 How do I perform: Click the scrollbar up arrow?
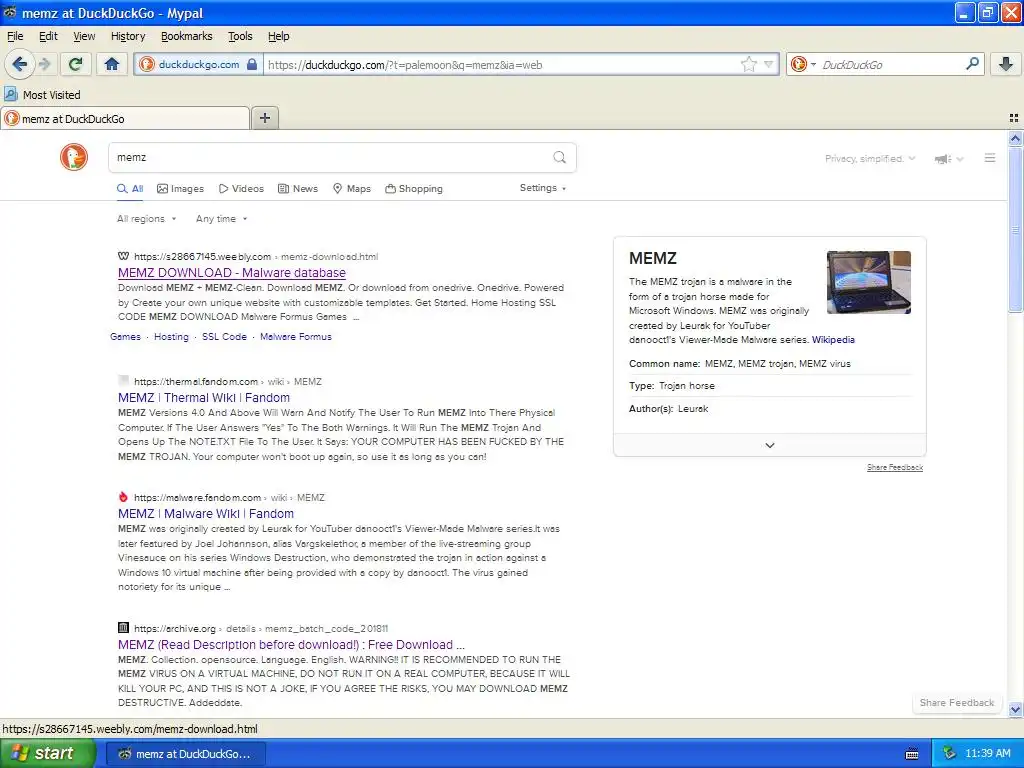(1015, 138)
